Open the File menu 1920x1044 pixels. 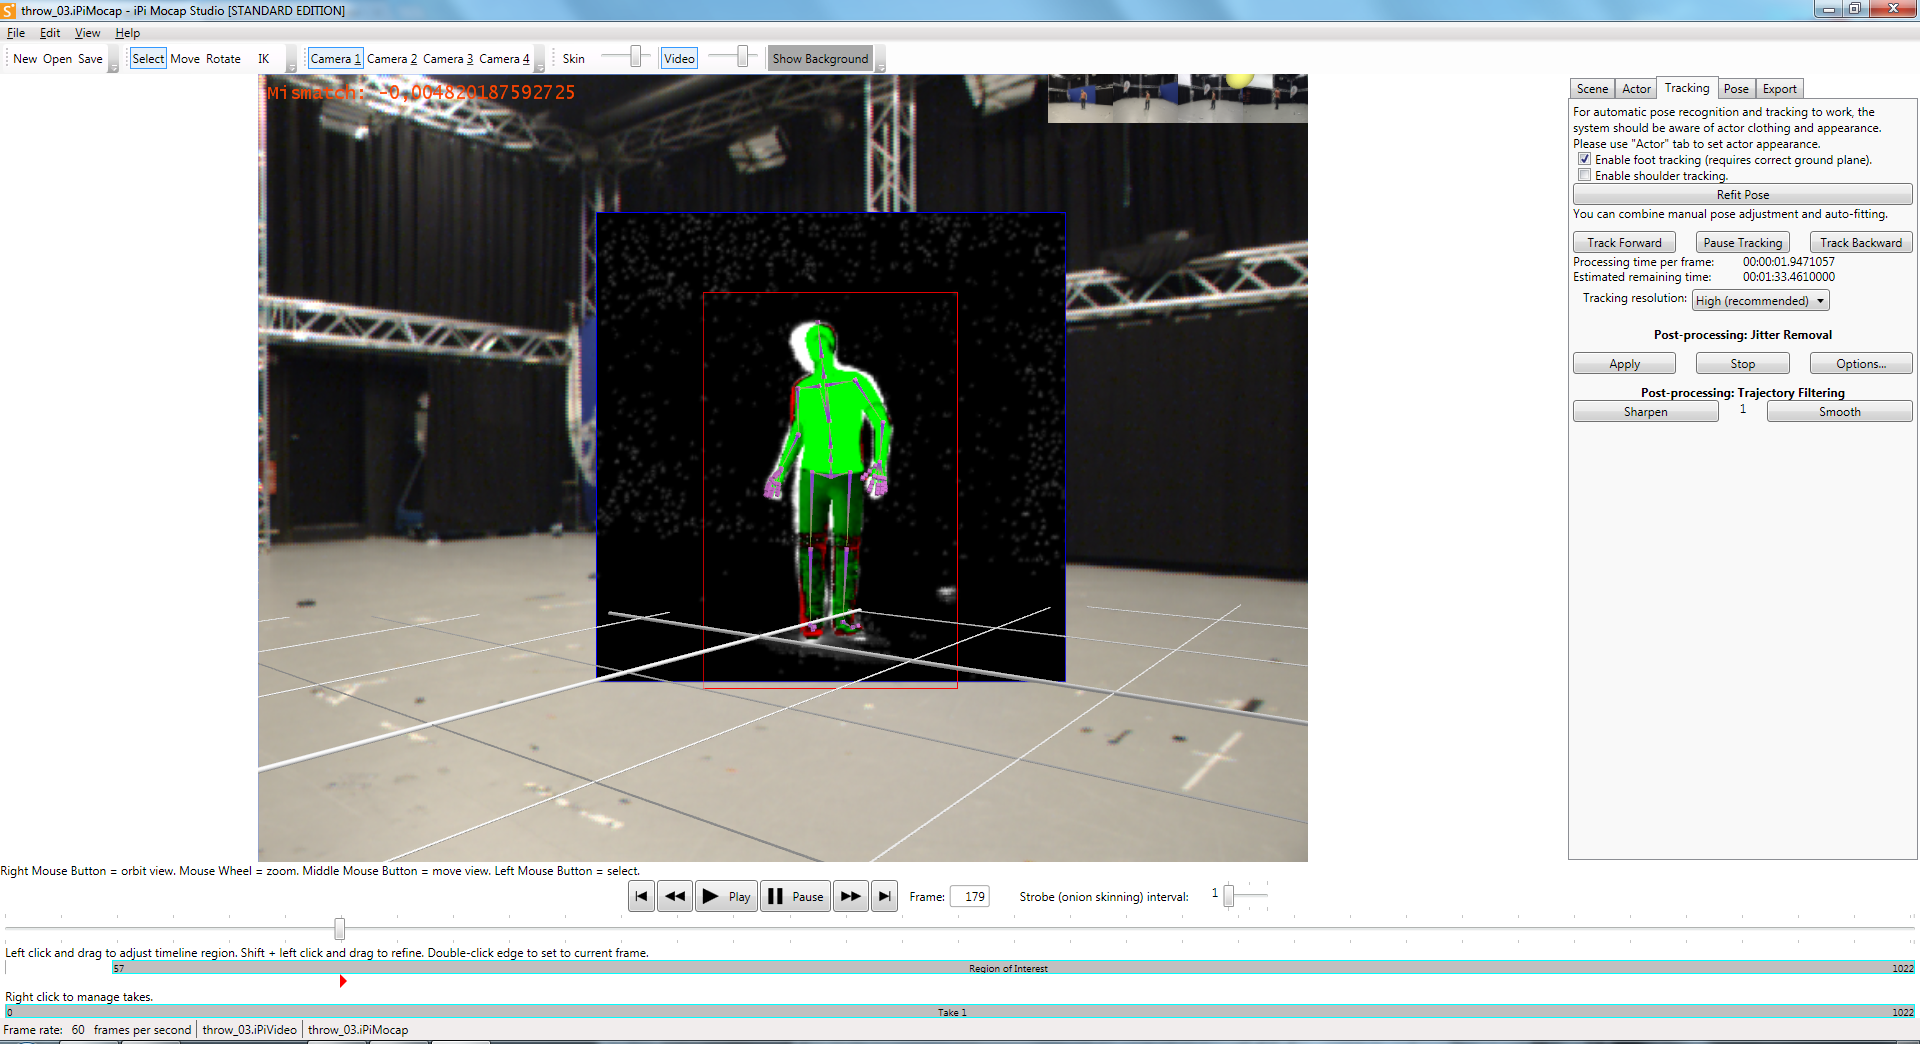pos(16,33)
